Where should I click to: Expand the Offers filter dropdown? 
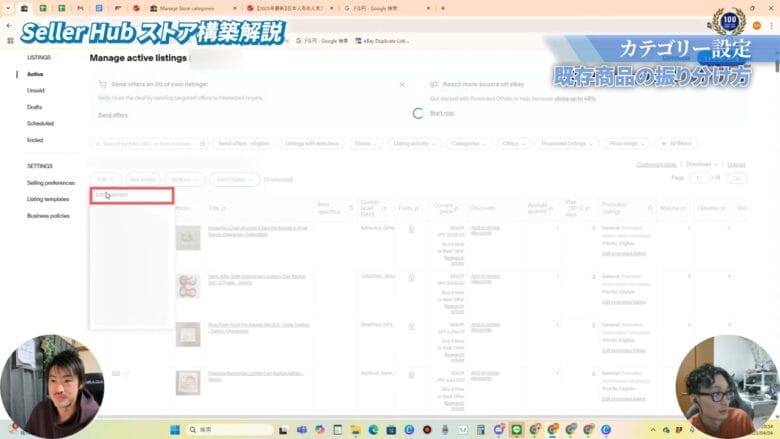pyautogui.click(x=513, y=144)
